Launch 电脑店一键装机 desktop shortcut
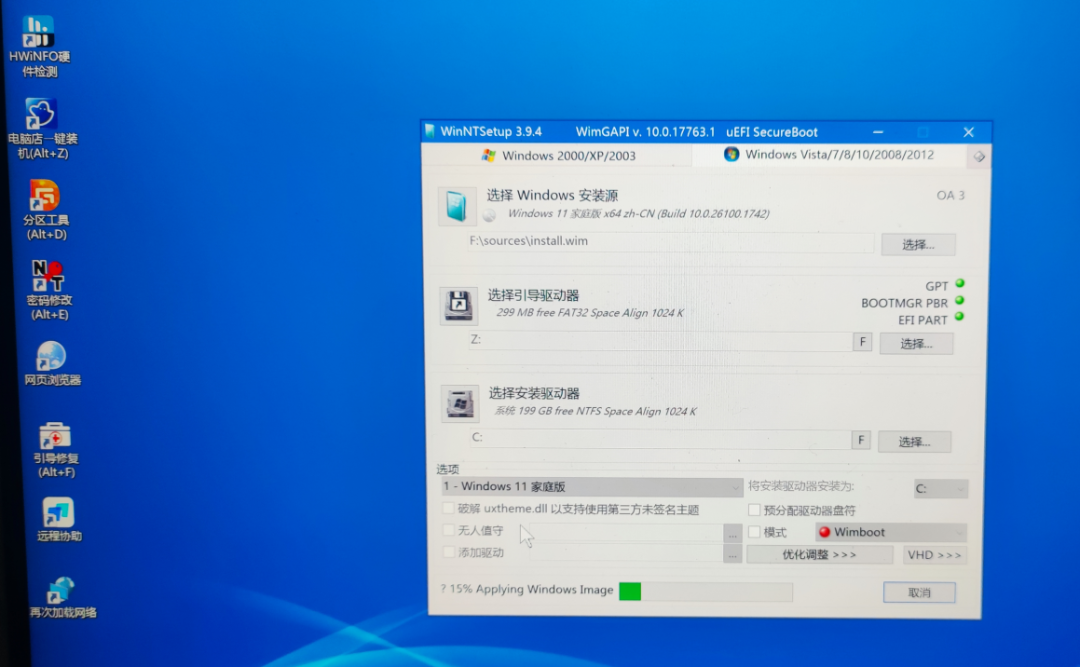The height and width of the screenshot is (667, 1080). [x=41, y=114]
